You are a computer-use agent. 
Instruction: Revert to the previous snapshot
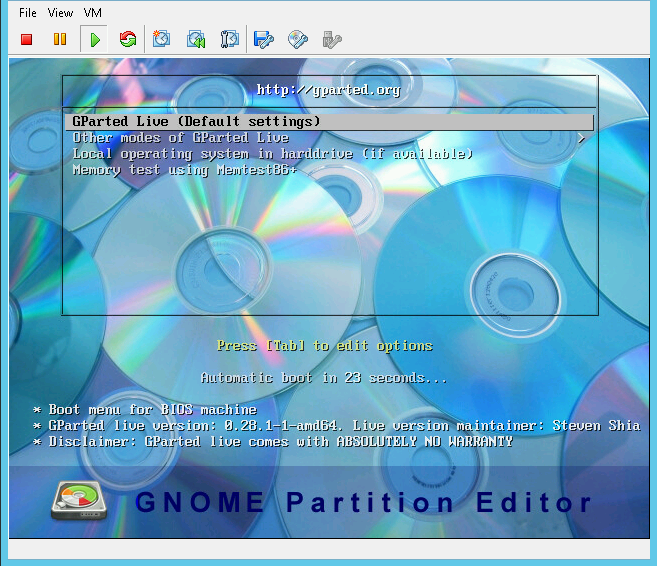(196, 39)
